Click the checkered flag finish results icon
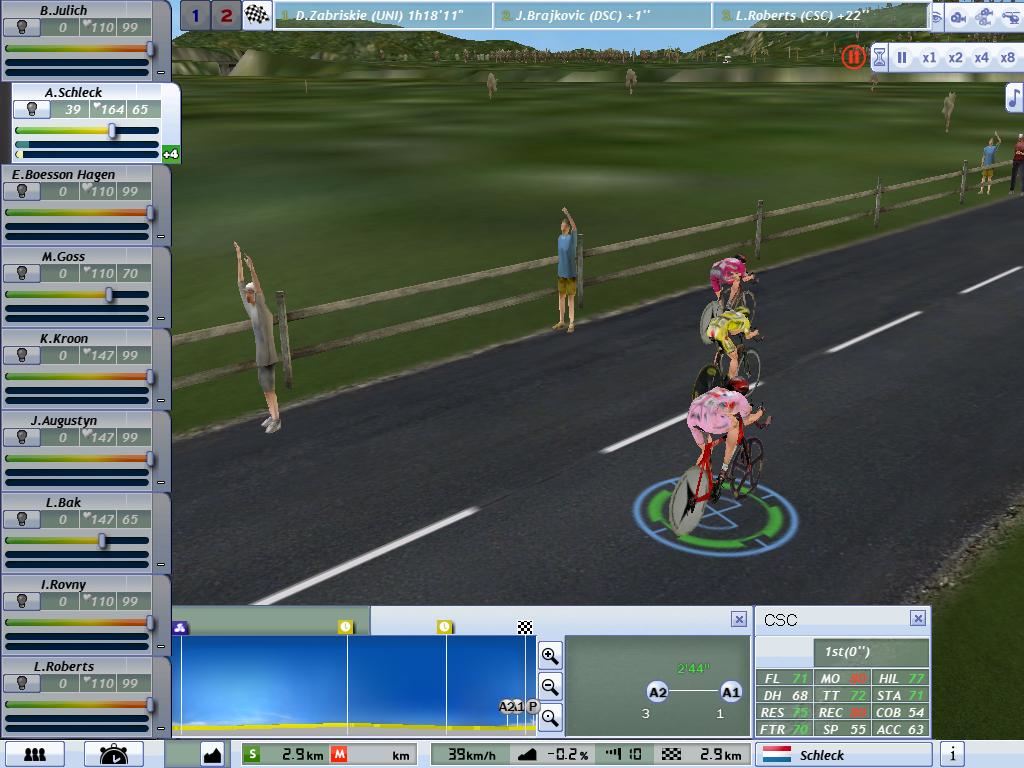 (257, 16)
